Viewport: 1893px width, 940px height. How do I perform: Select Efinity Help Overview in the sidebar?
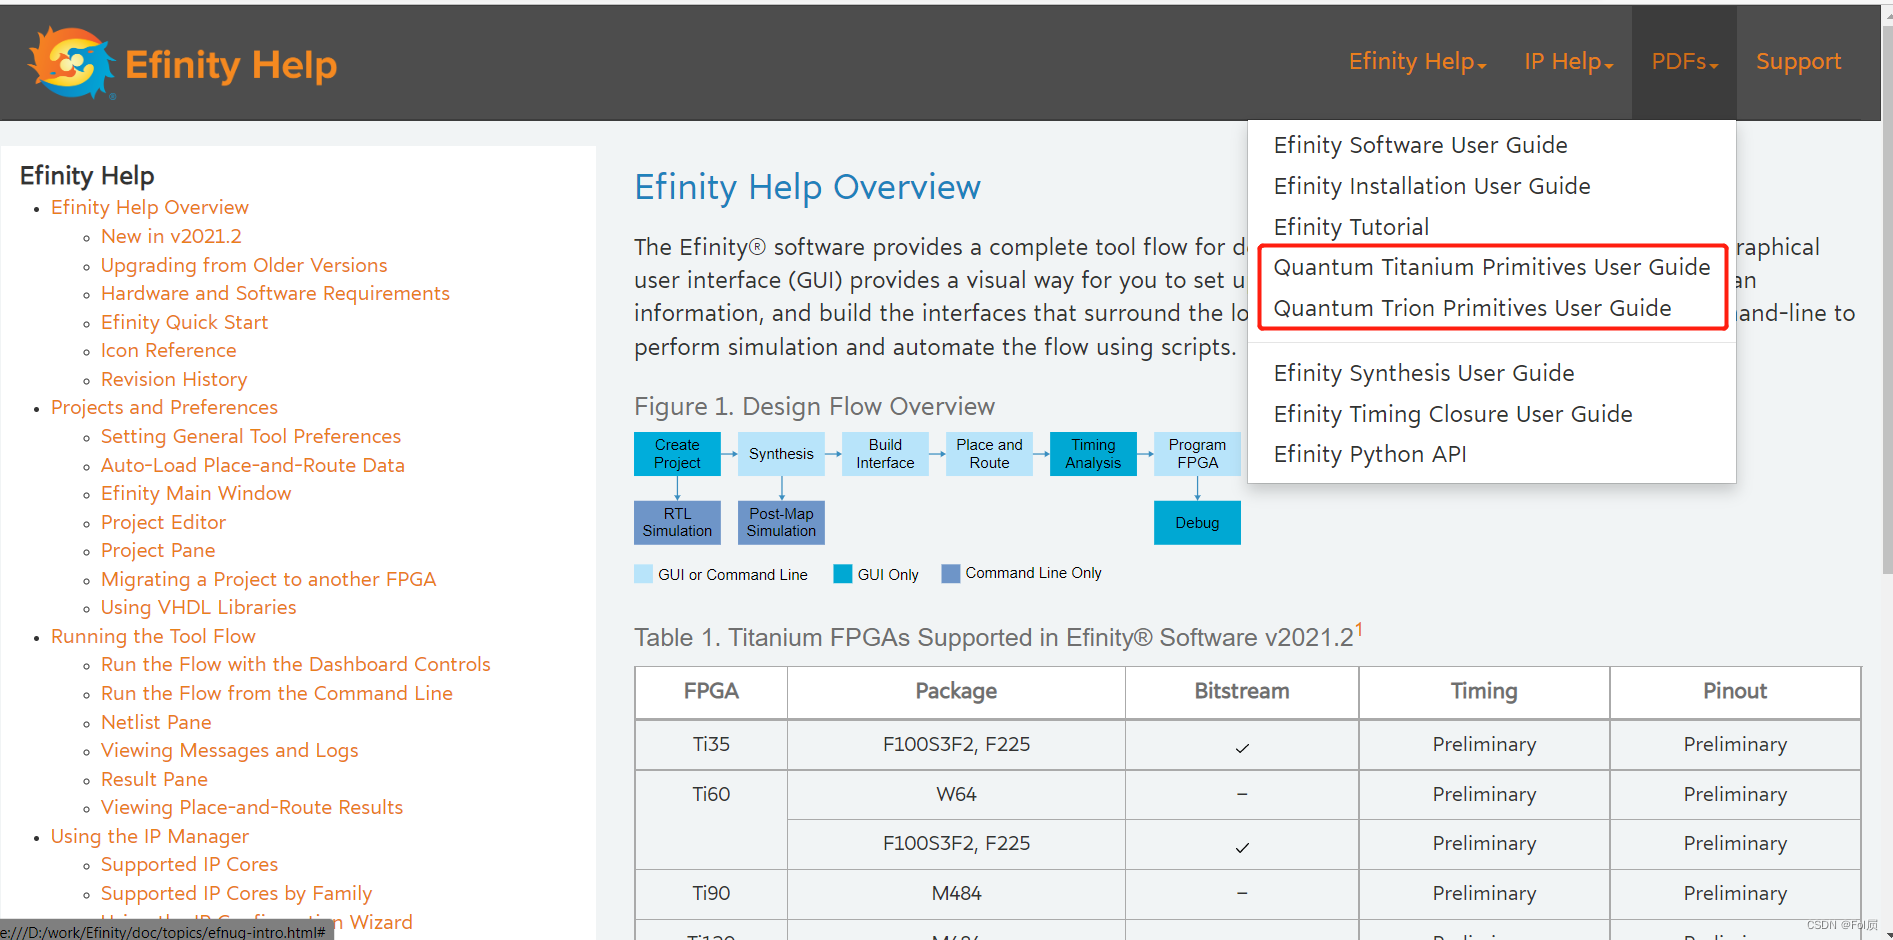pos(149,207)
